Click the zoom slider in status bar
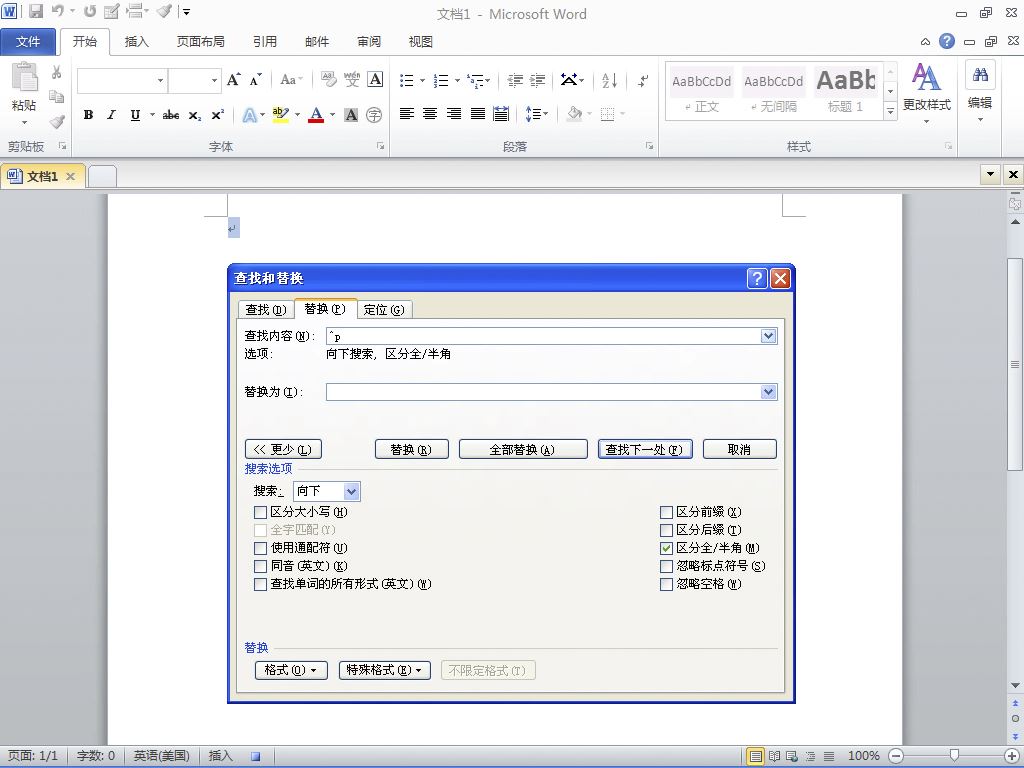The height and width of the screenshot is (768, 1024). pos(953,756)
